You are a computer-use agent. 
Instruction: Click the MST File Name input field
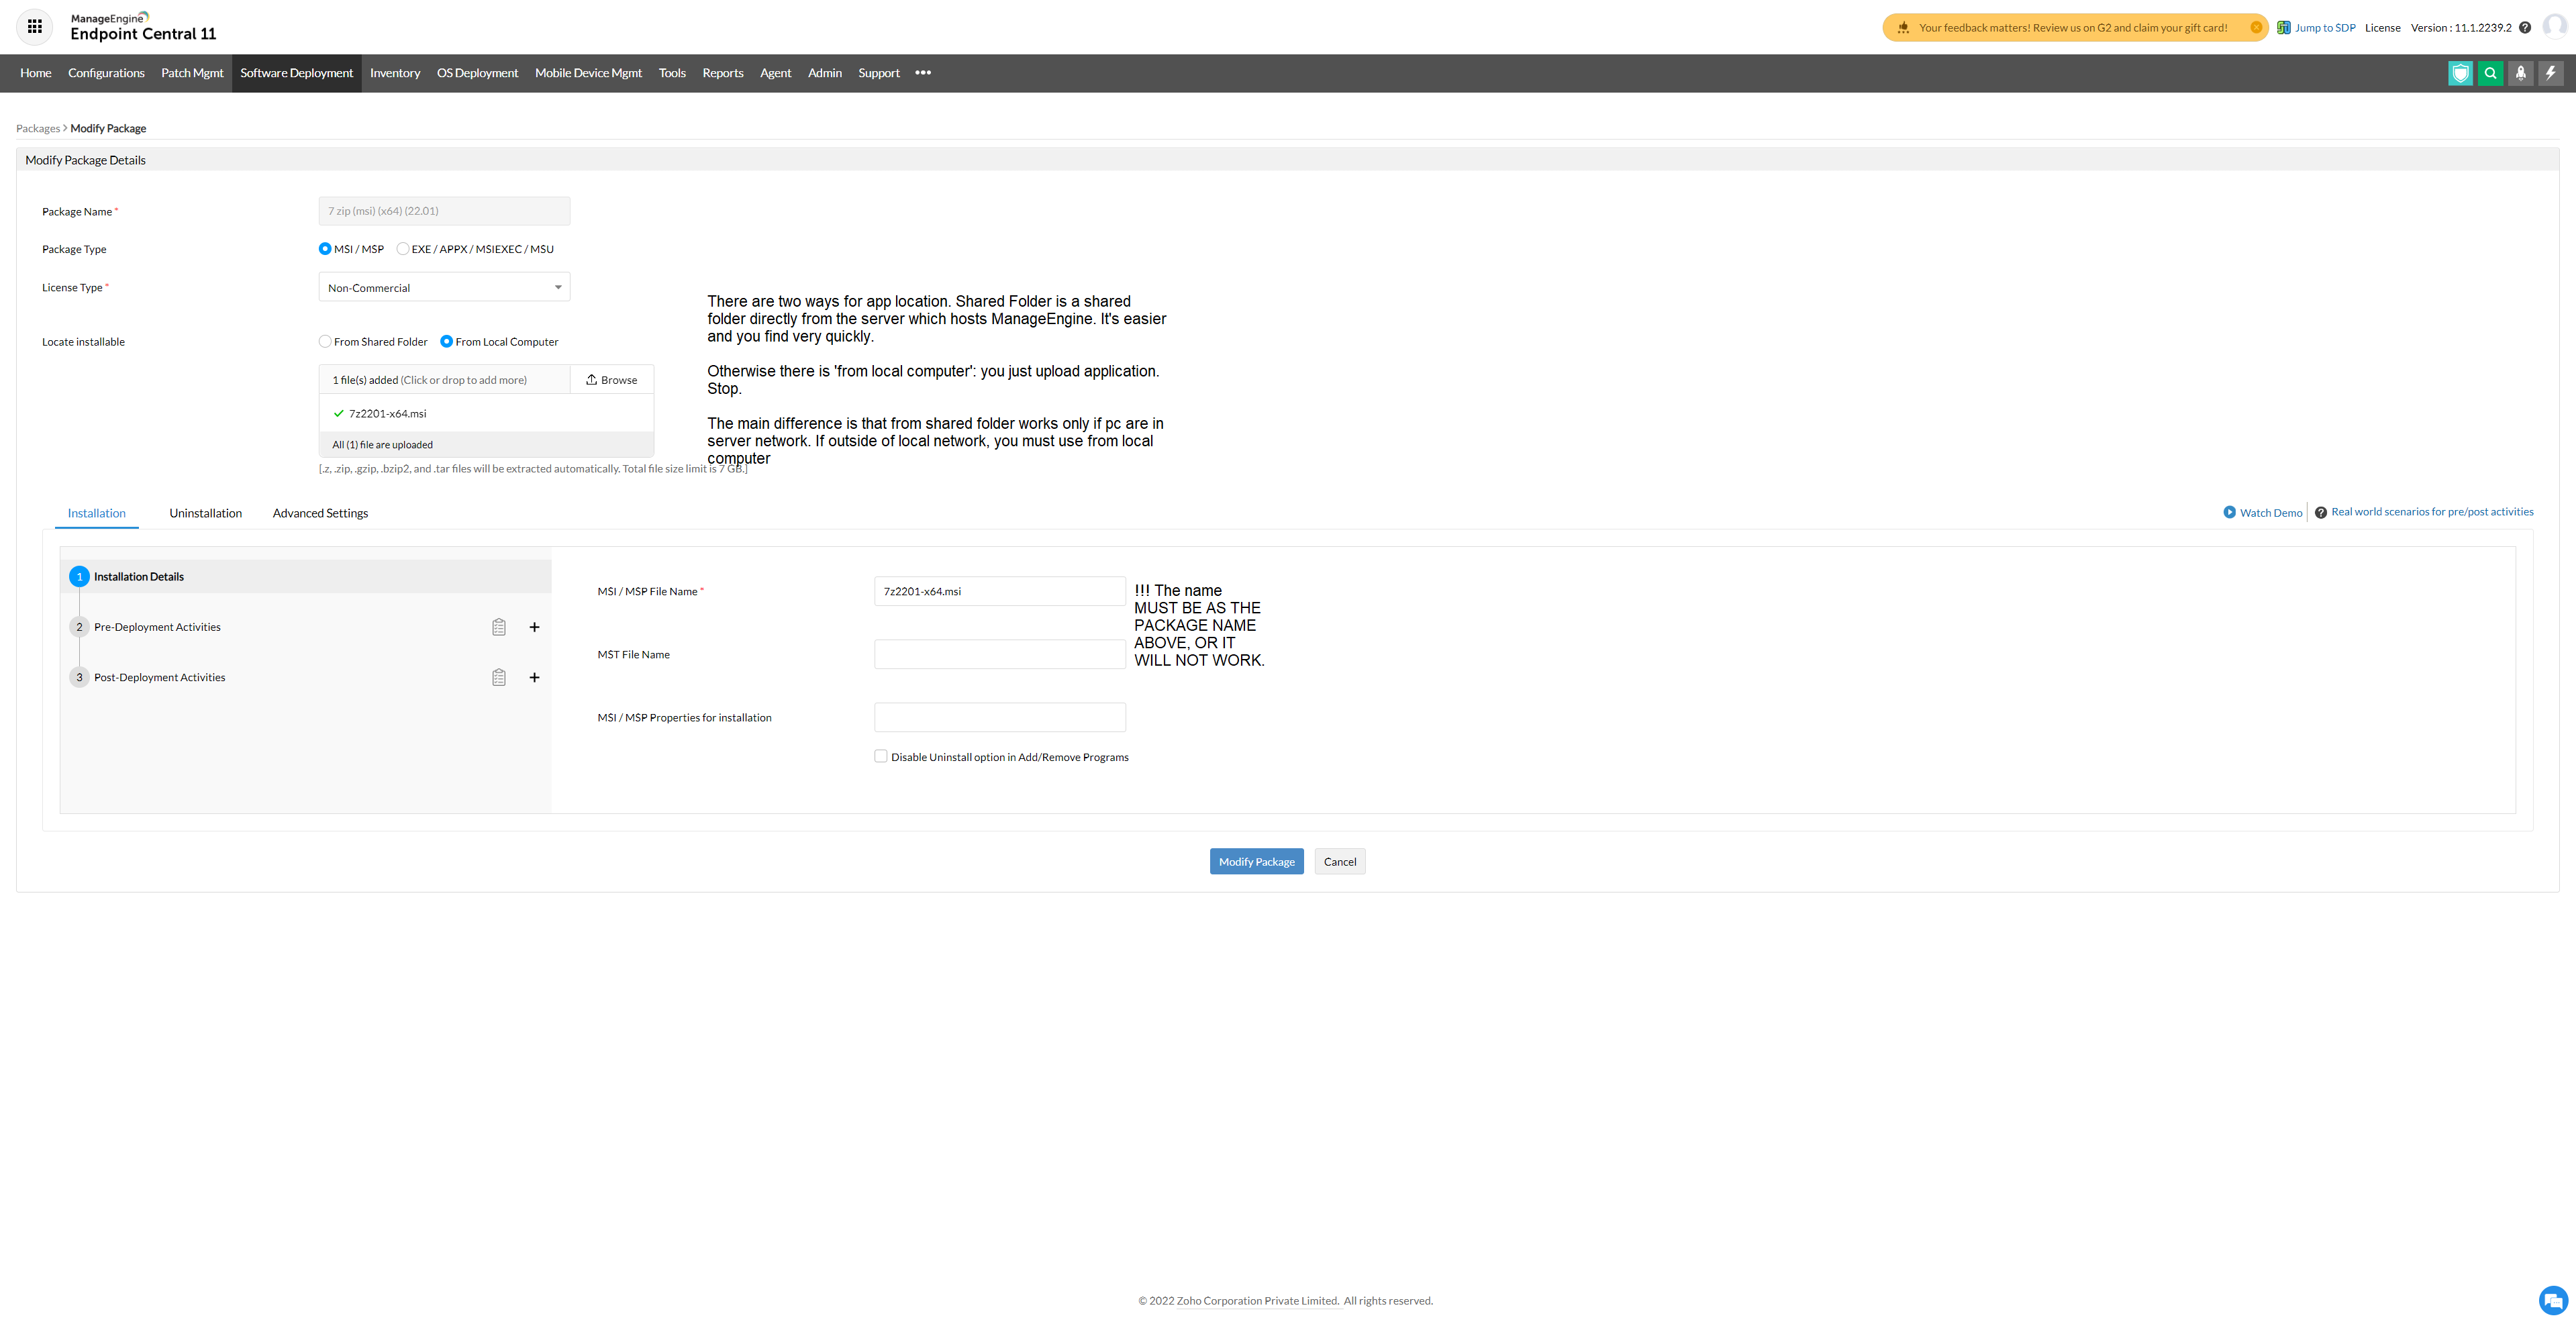pyautogui.click(x=999, y=654)
